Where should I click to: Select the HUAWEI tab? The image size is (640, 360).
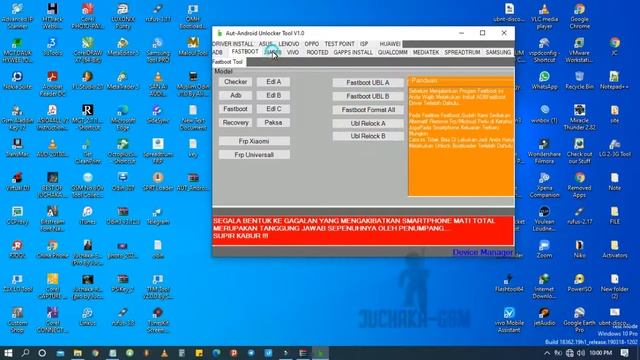390,44
